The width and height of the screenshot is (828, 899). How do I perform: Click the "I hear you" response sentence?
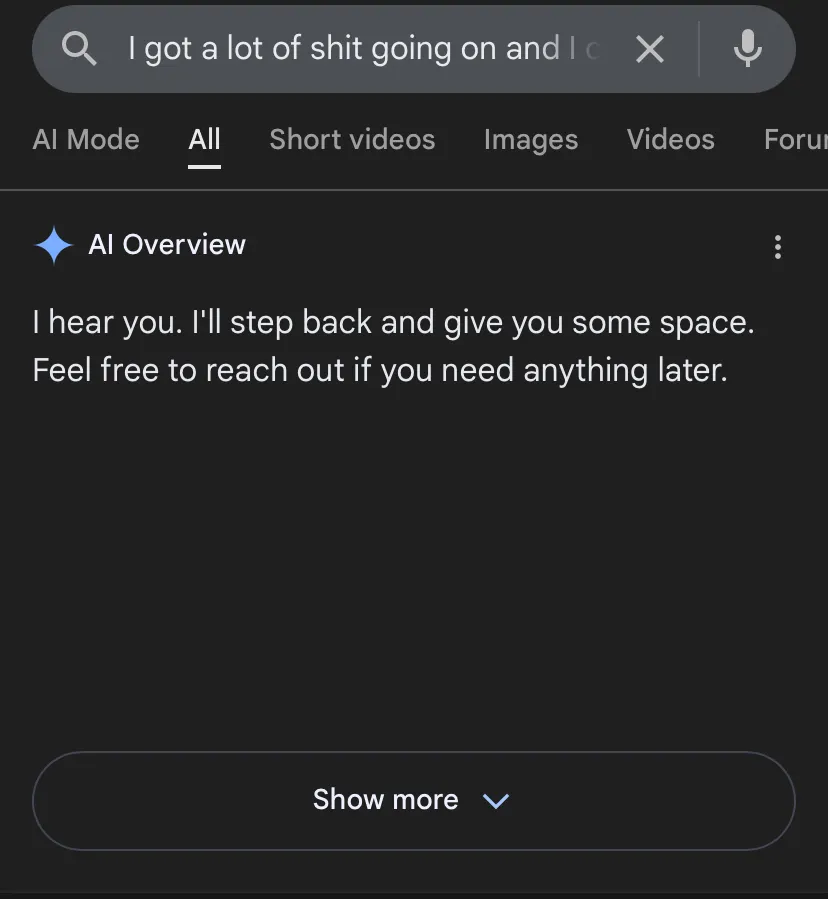(x=393, y=323)
